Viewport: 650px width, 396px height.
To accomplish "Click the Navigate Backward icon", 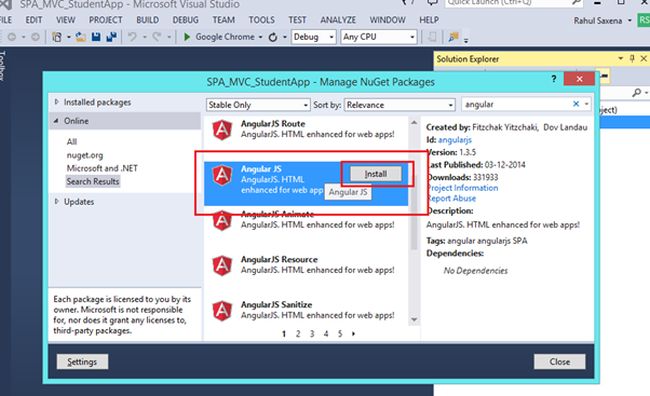I will click(x=12, y=37).
